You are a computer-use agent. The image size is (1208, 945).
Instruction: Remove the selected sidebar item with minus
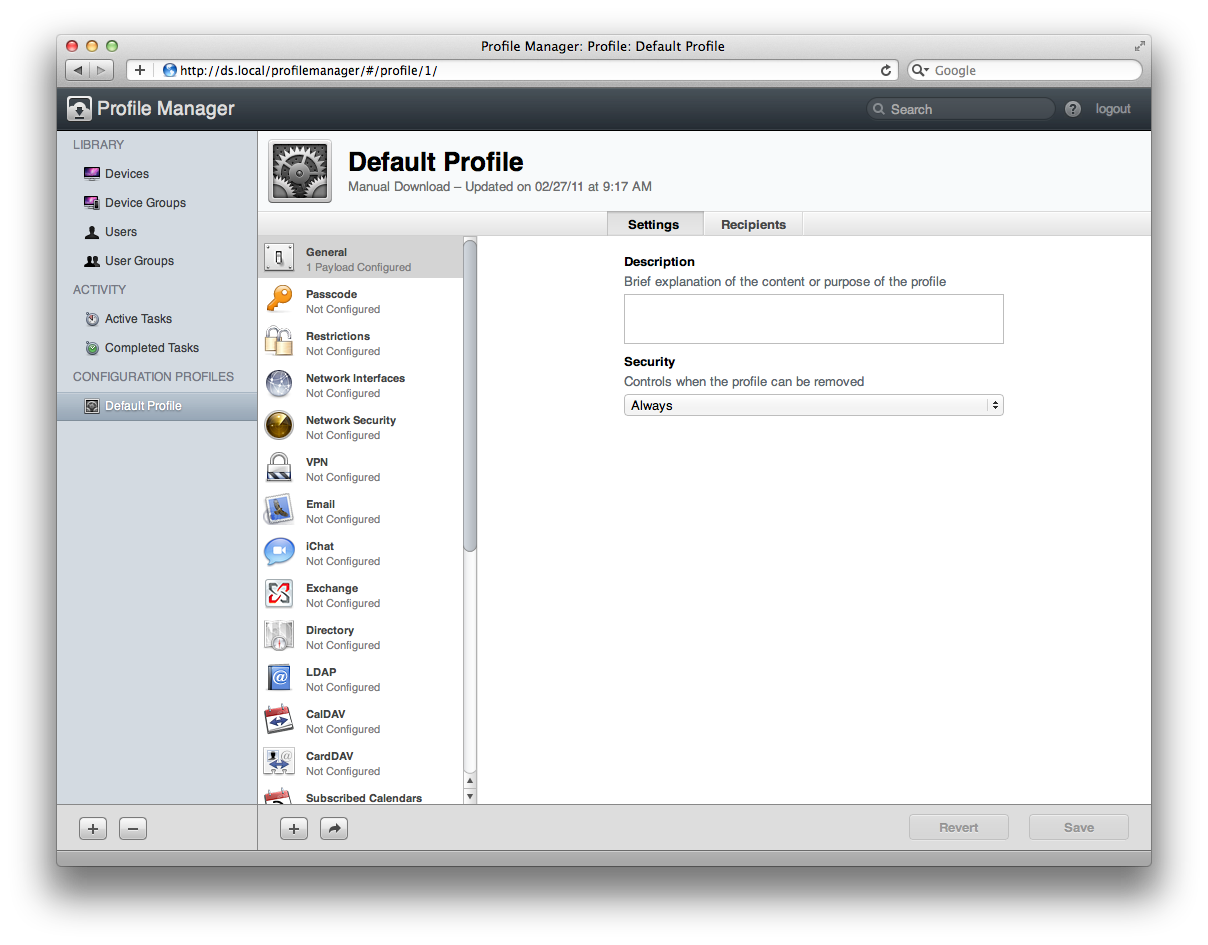[x=133, y=828]
